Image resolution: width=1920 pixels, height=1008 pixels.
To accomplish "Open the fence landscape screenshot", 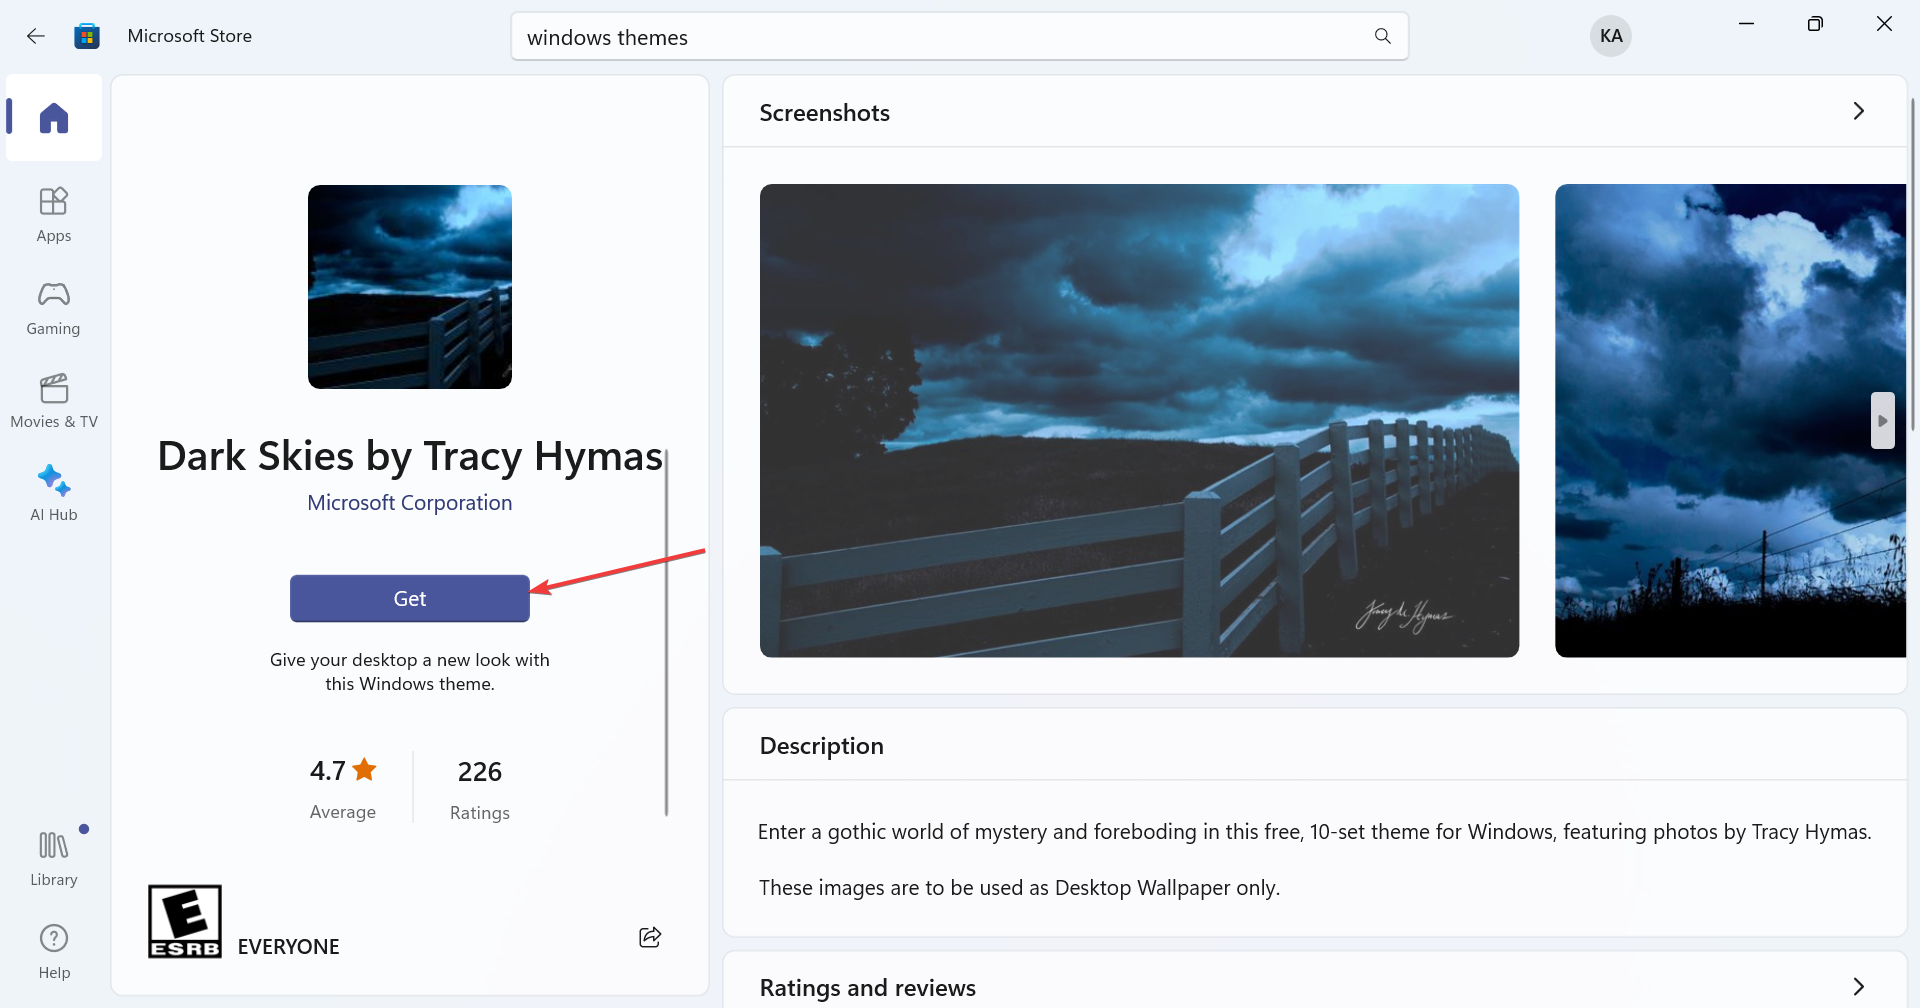I will 1139,420.
